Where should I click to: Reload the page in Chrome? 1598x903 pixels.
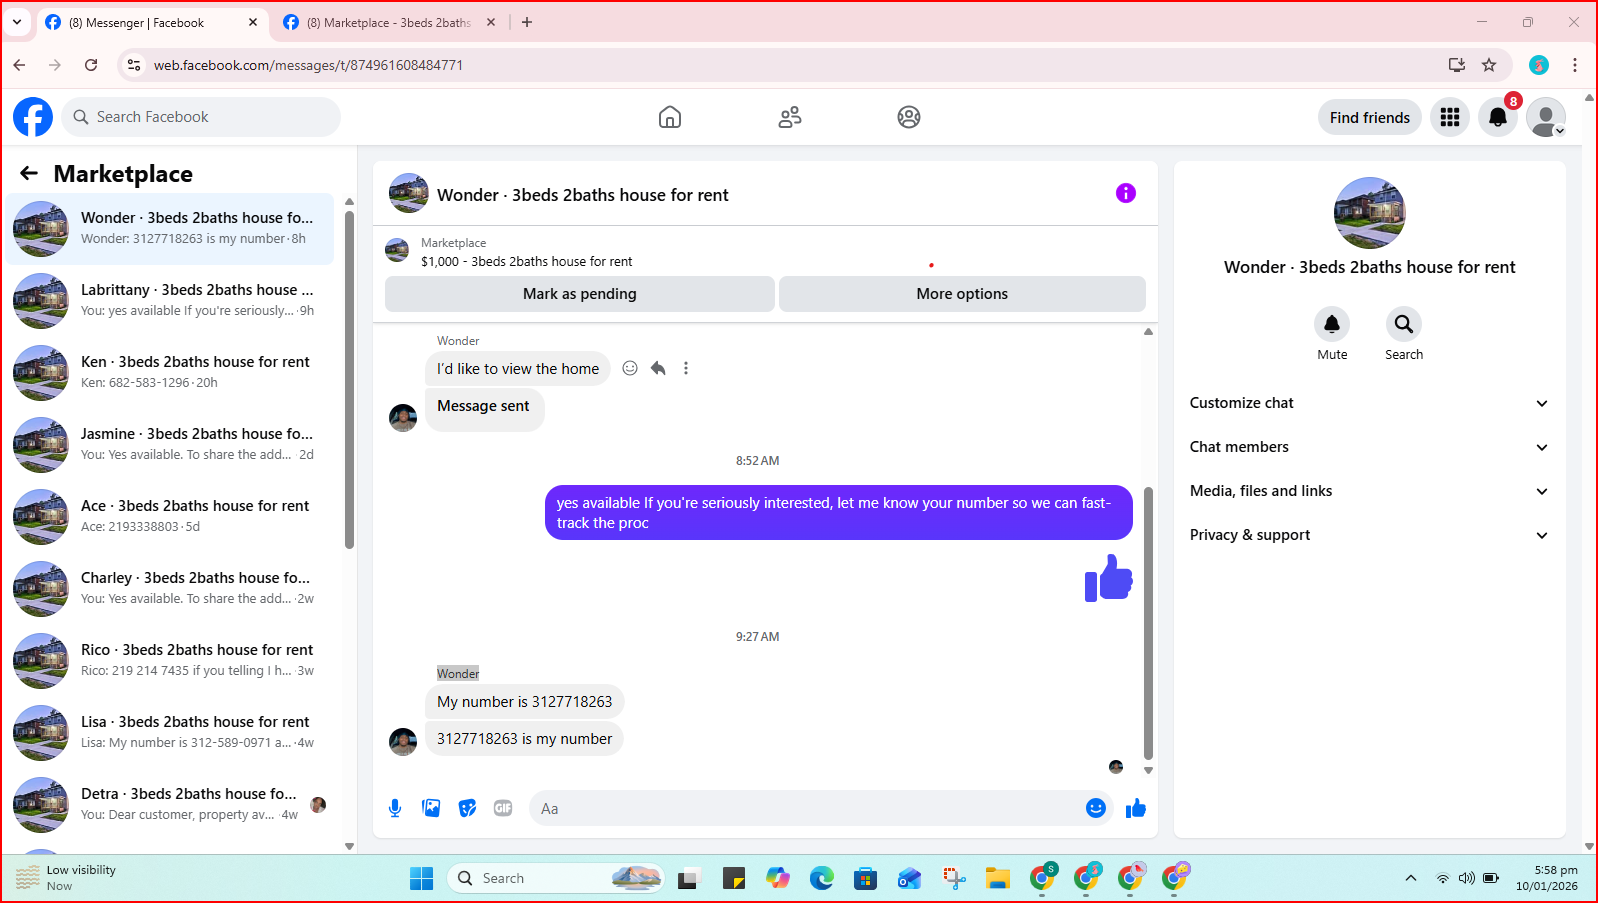pyautogui.click(x=91, y=65)
